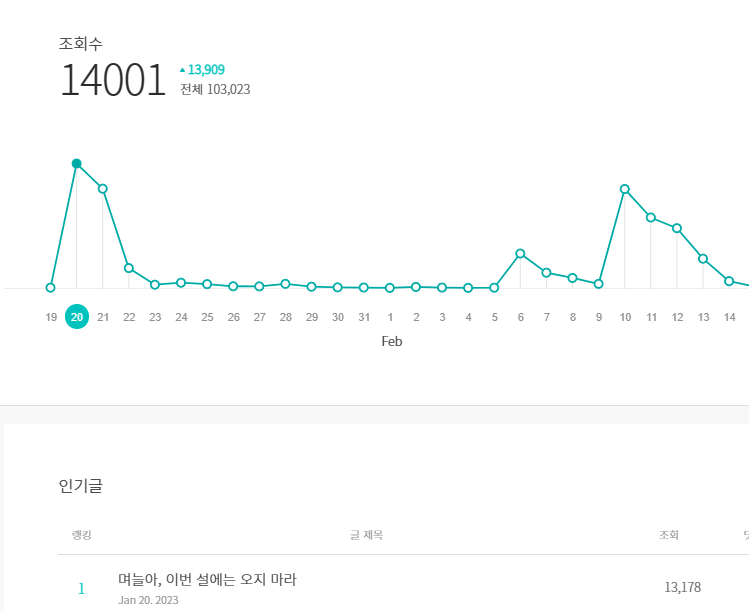The image size is (749, 612).
Task: Click the data point for Feb 6
Action: 520,254
